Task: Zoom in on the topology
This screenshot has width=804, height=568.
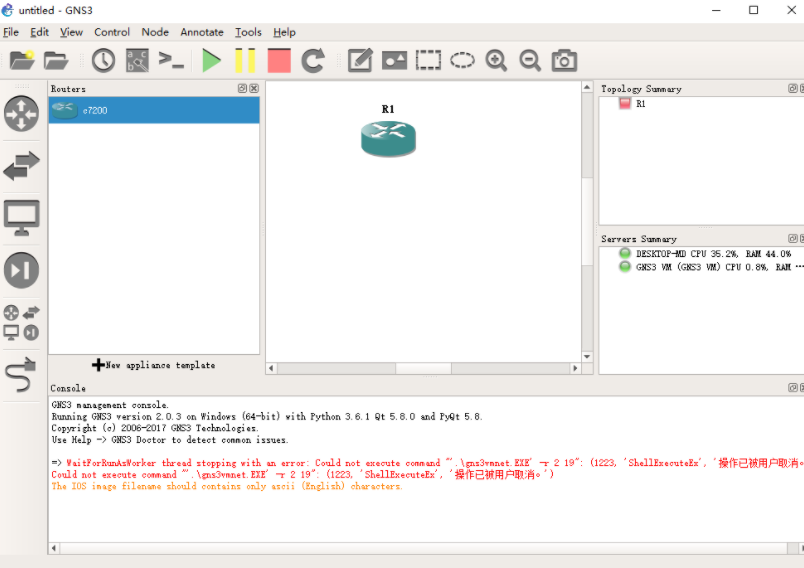Action: (496, 60)
